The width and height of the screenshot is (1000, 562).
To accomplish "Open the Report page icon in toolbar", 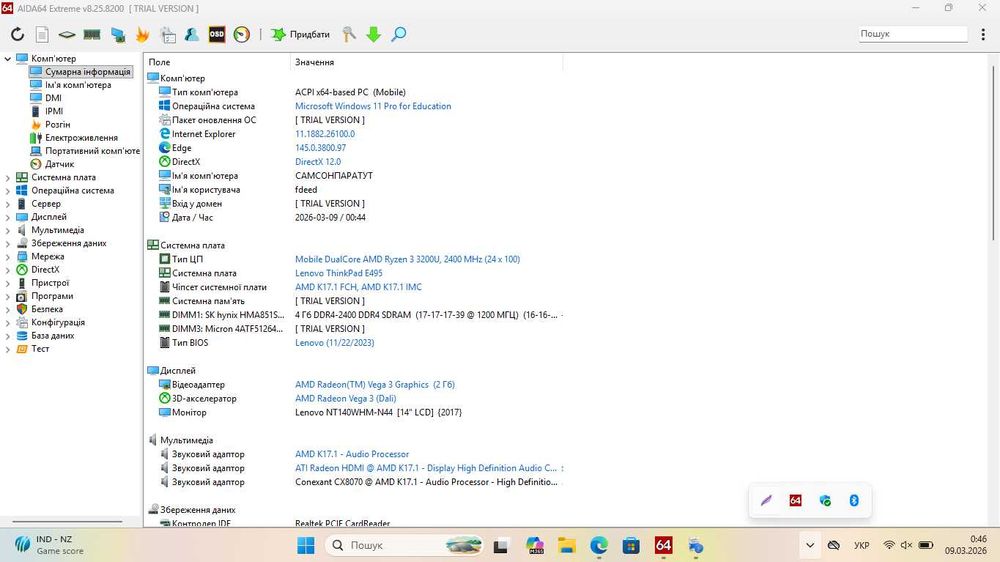I will coord(42,34).
